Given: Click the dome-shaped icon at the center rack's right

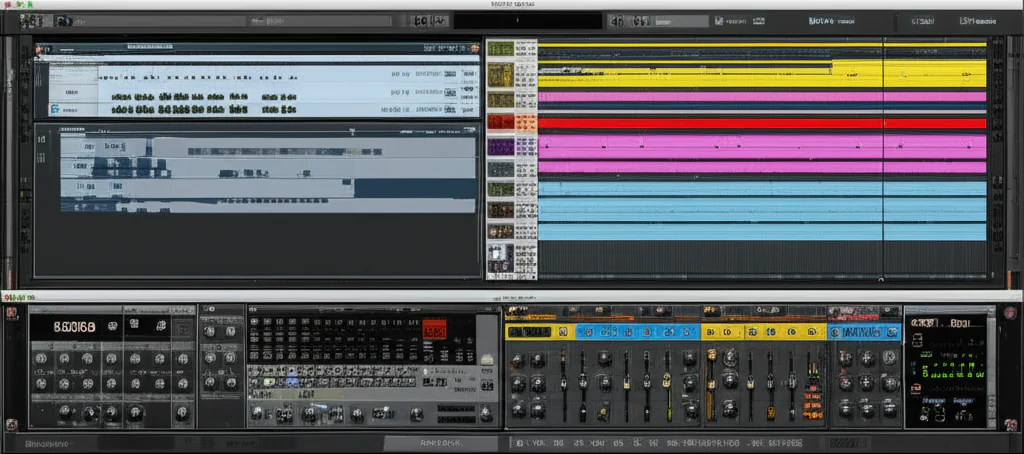Looking at the screenshot, I should tap(486, 360).
